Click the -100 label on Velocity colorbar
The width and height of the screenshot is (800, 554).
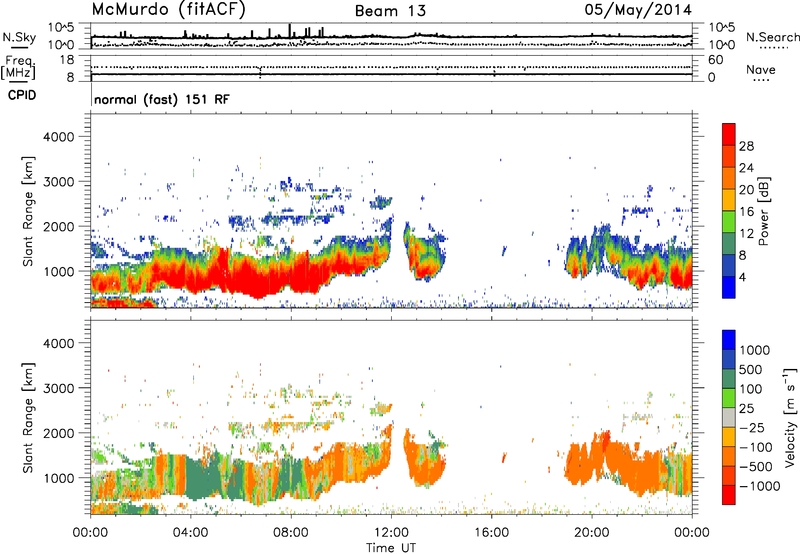(x=756, y=447)
